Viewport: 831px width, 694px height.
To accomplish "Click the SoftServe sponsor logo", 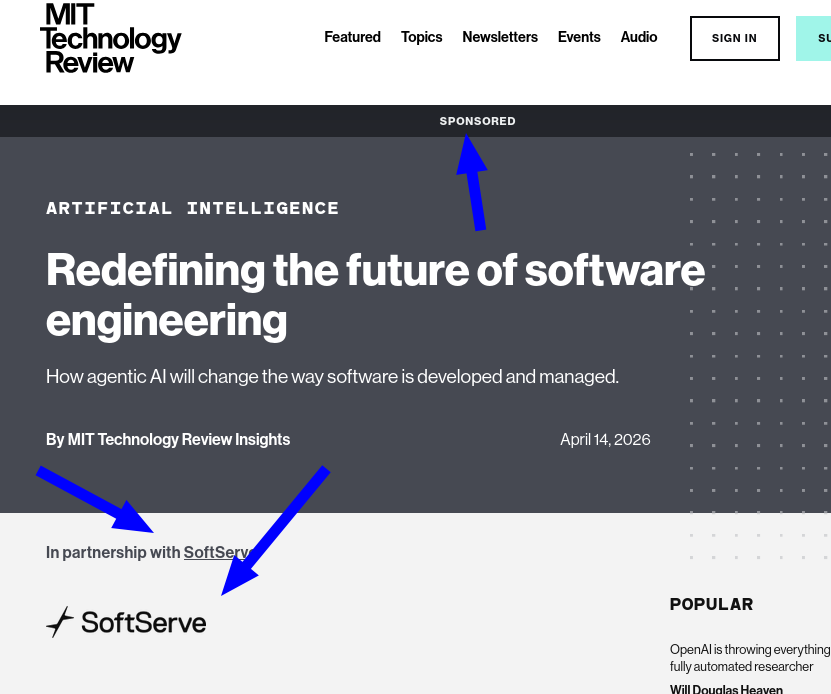I will [126, 622].
